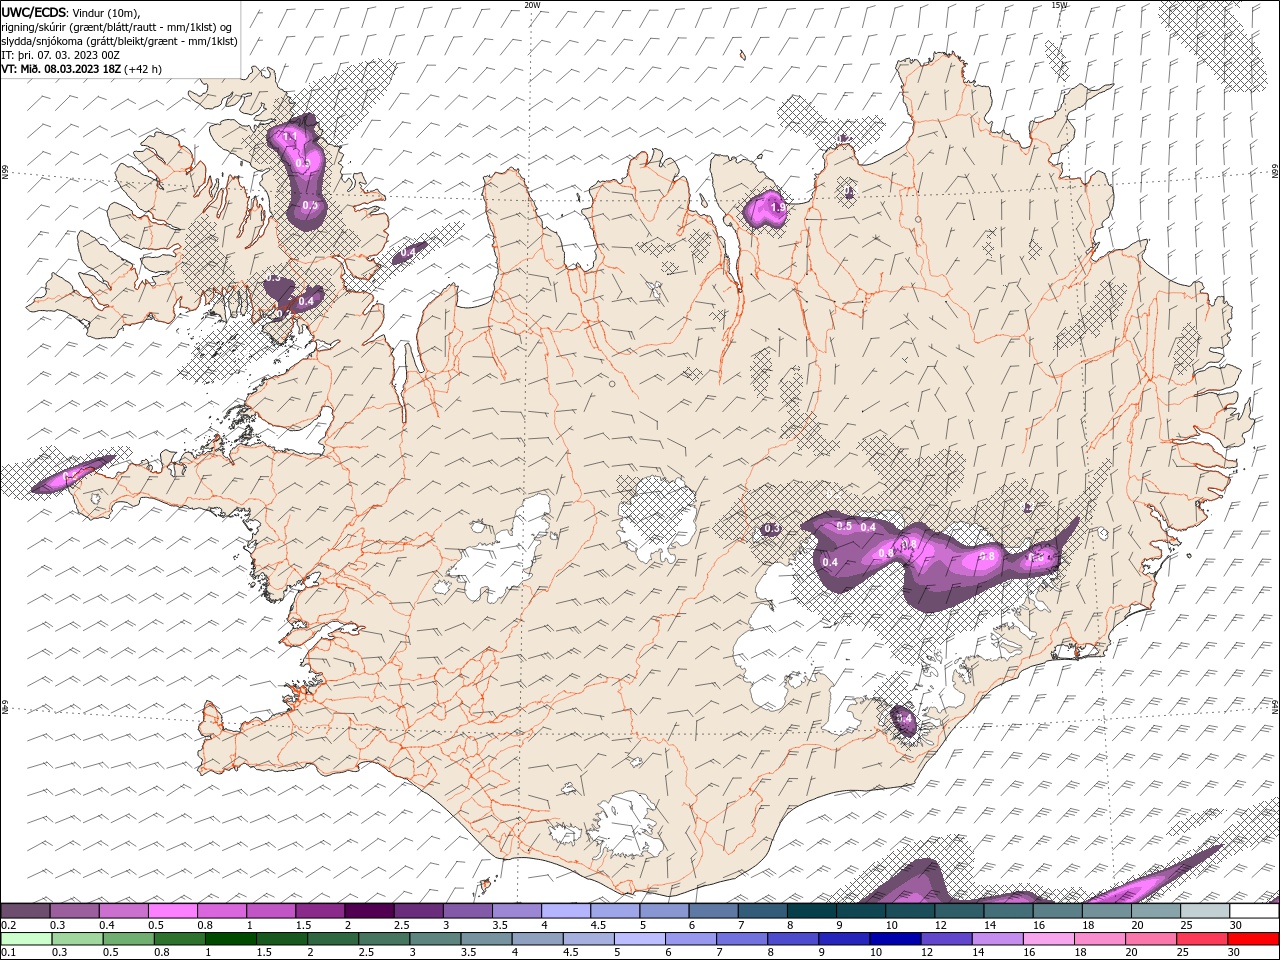Pick the 30 white swatch in the snow scale
The height and width of the screenshot is (960, 1280).
[1254, 910]
